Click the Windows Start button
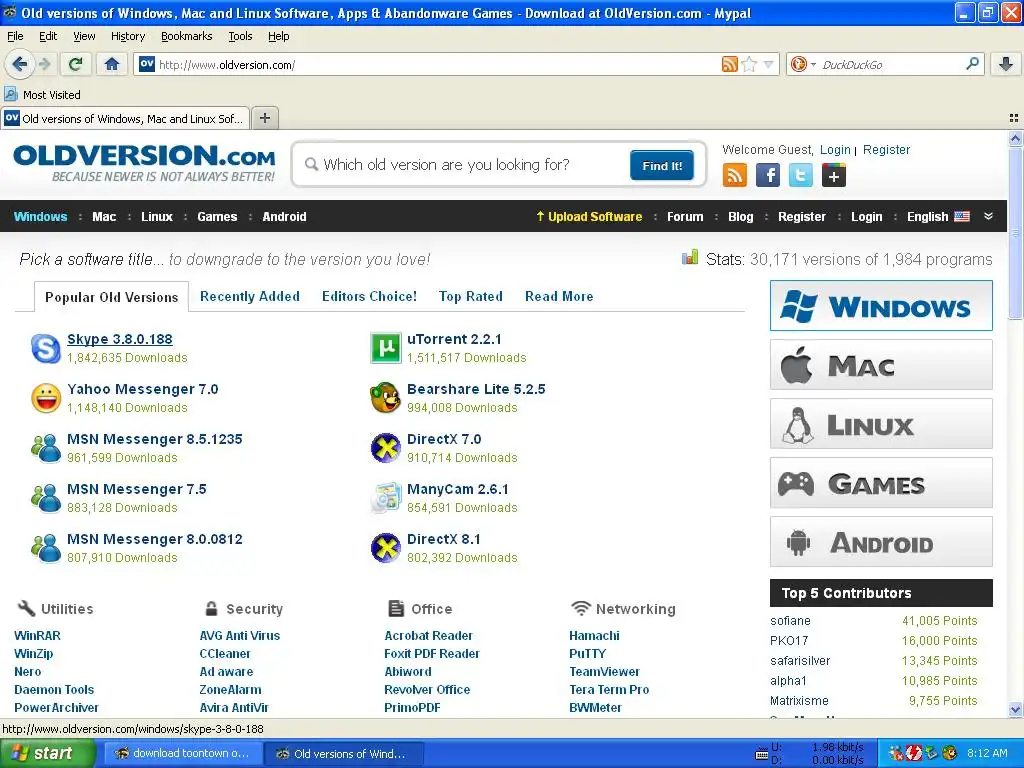 coord(47,753)
